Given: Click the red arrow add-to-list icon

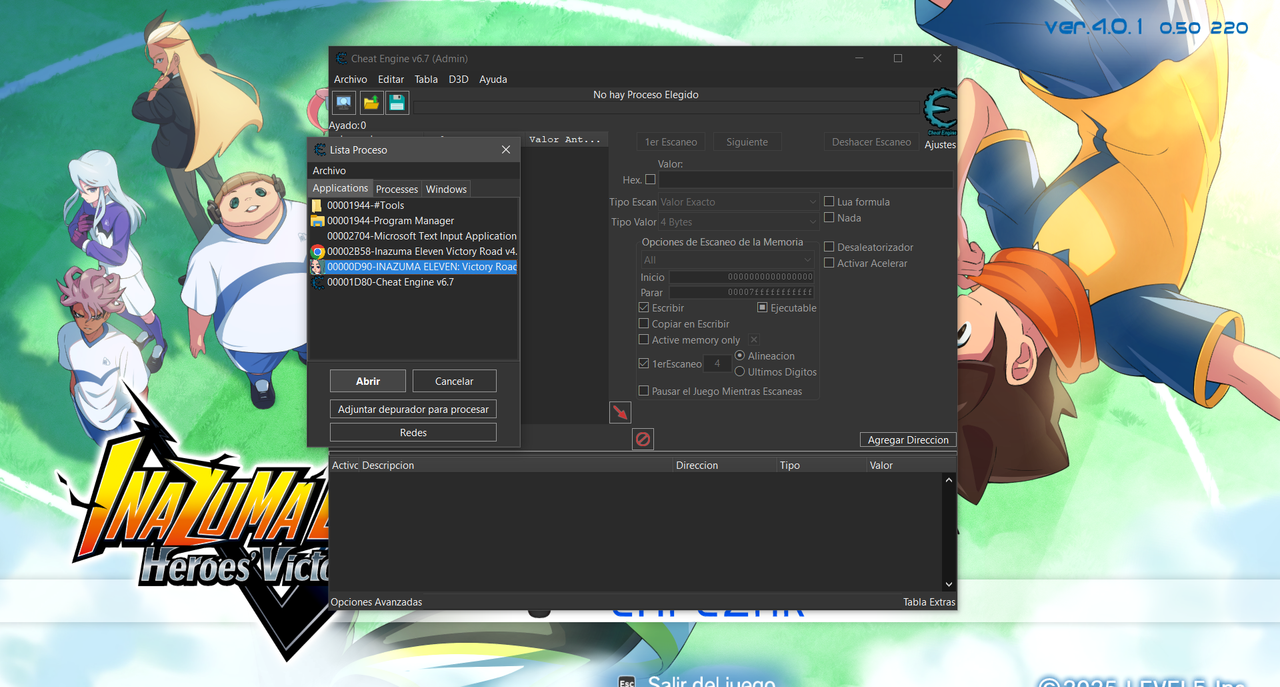Looking at the screenshot, I should (620, 412).
